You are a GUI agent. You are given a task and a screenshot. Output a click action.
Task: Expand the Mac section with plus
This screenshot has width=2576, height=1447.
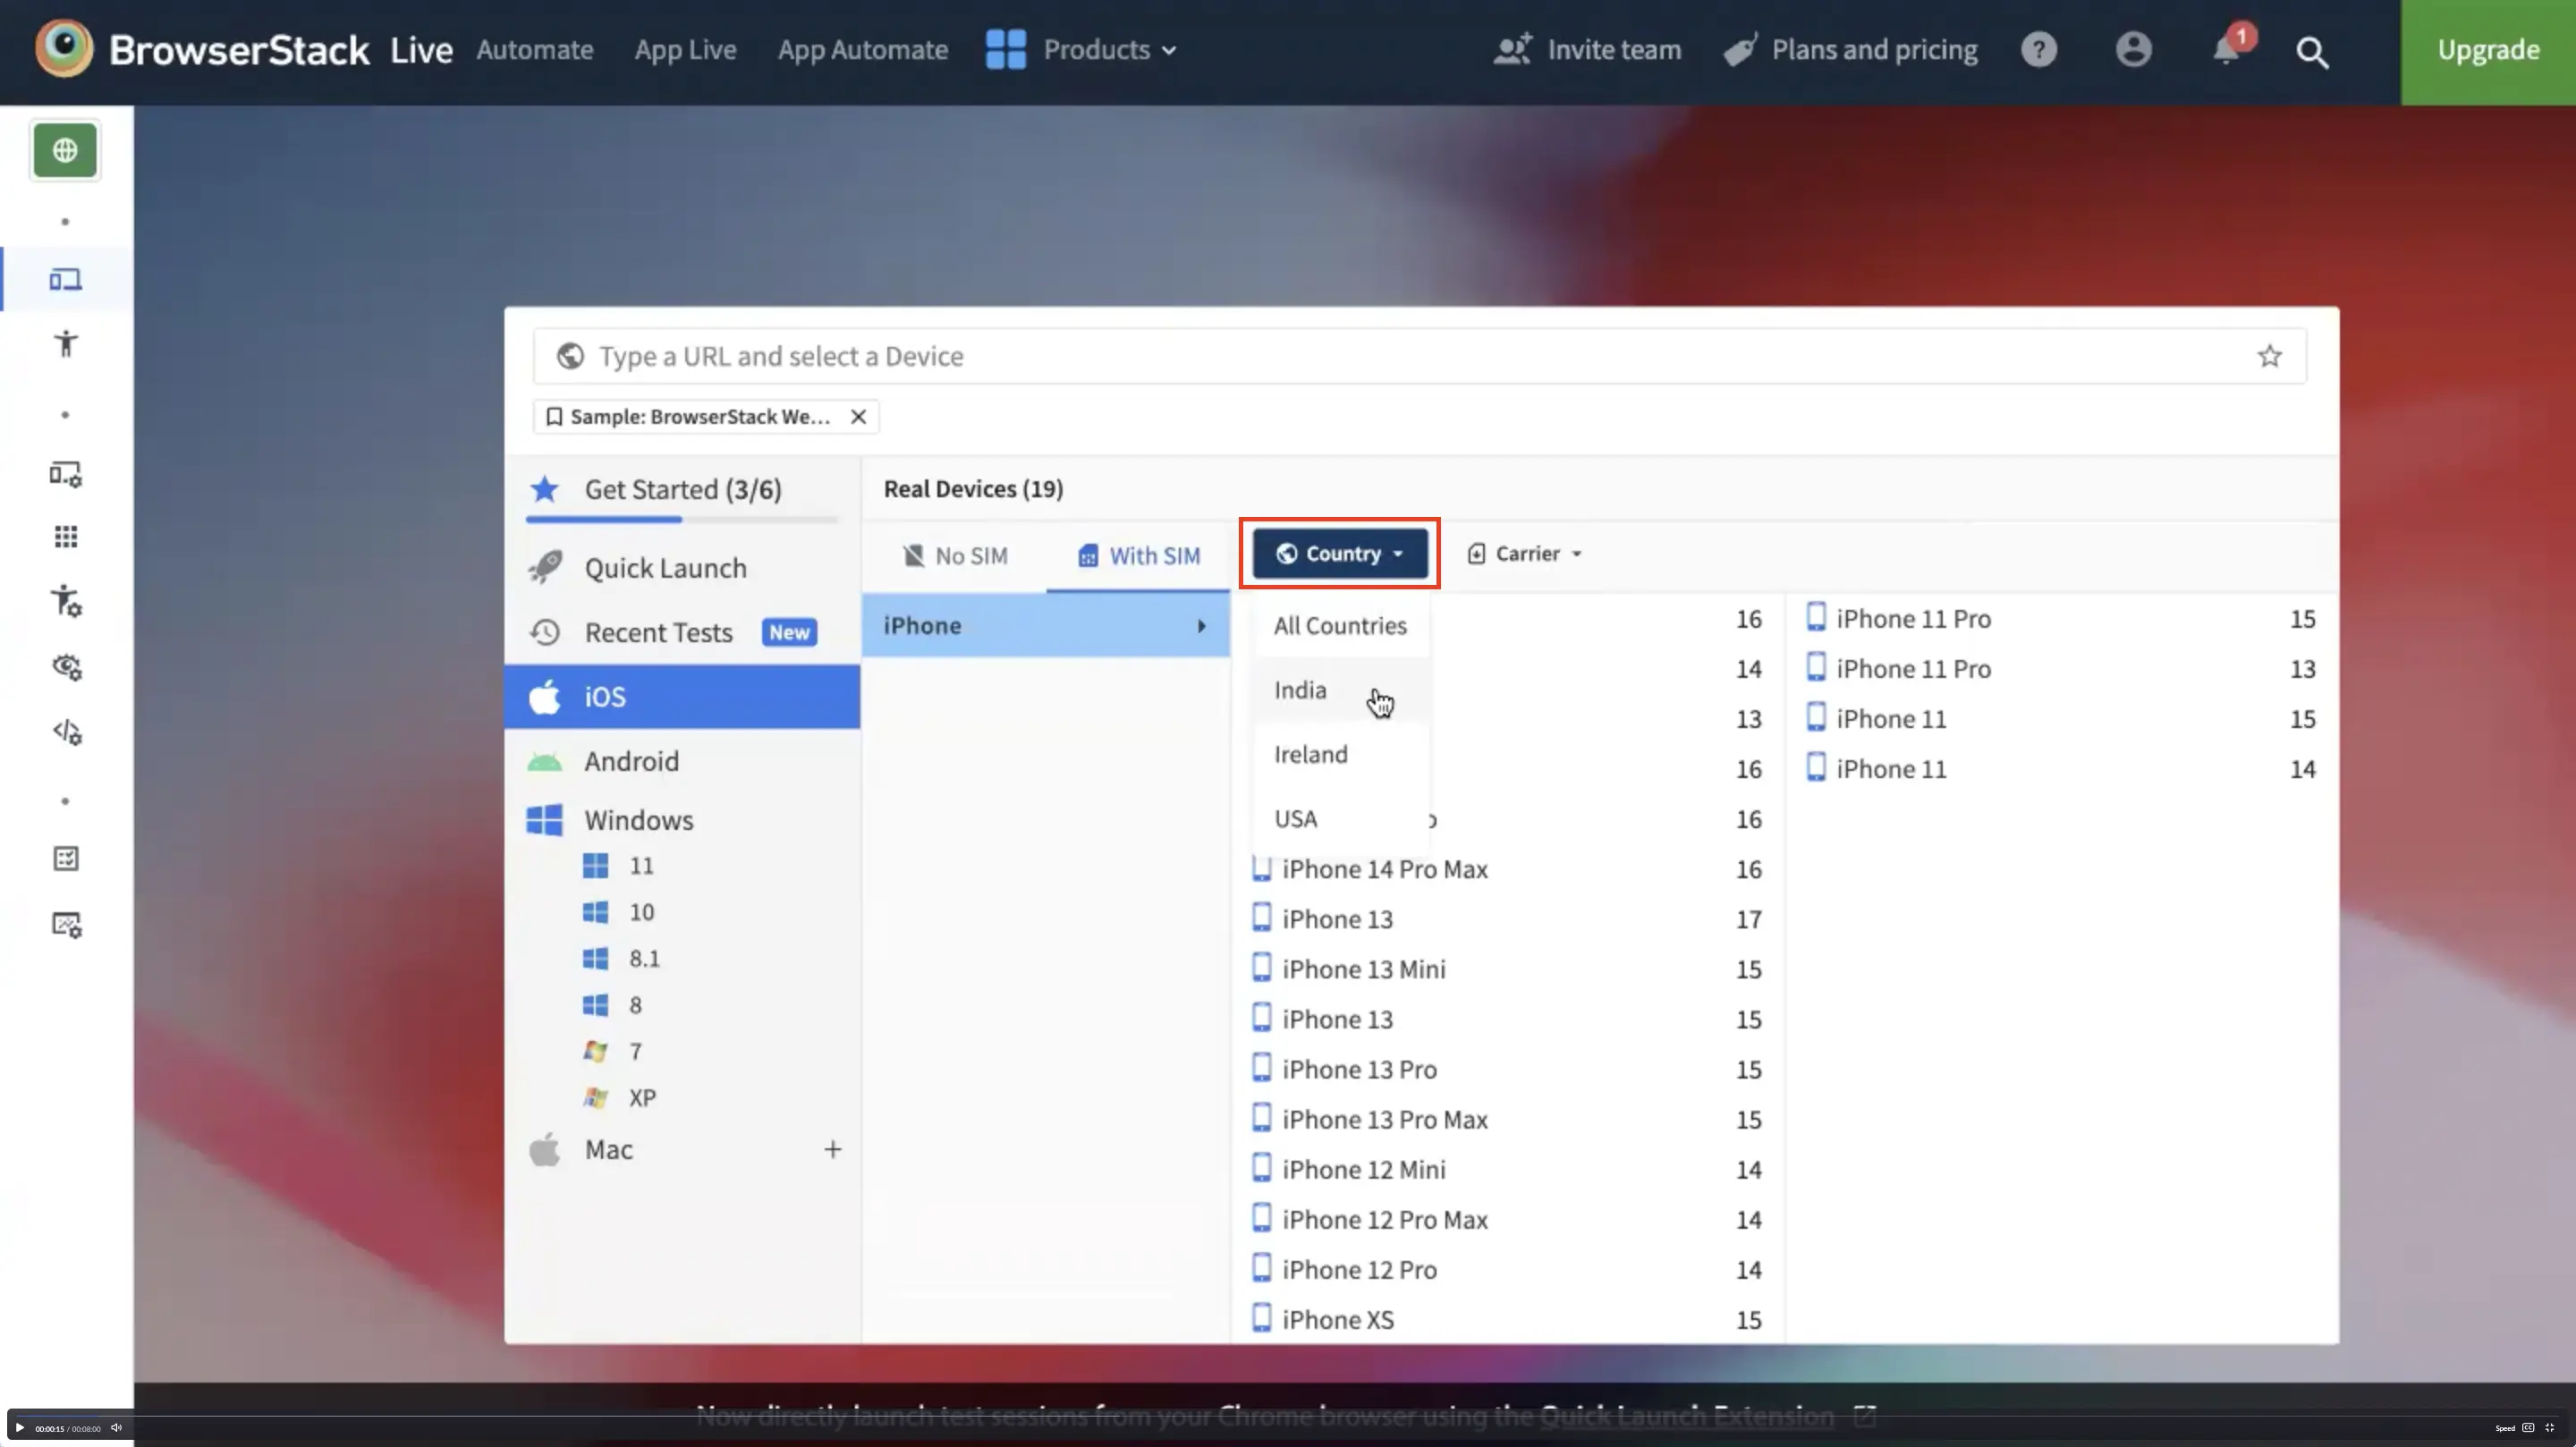pos(832,1150)
